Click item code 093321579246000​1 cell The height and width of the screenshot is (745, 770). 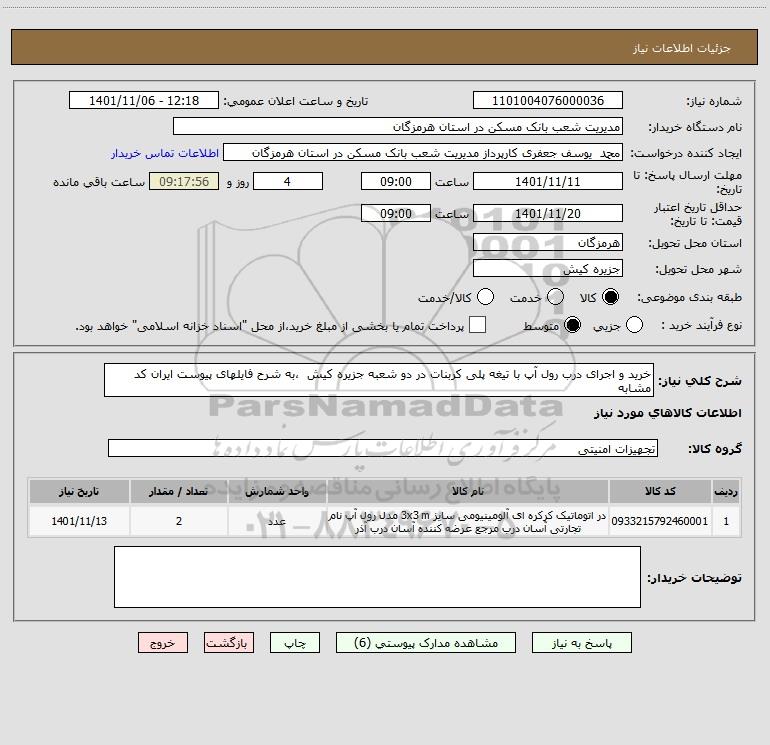pos(660,521)
